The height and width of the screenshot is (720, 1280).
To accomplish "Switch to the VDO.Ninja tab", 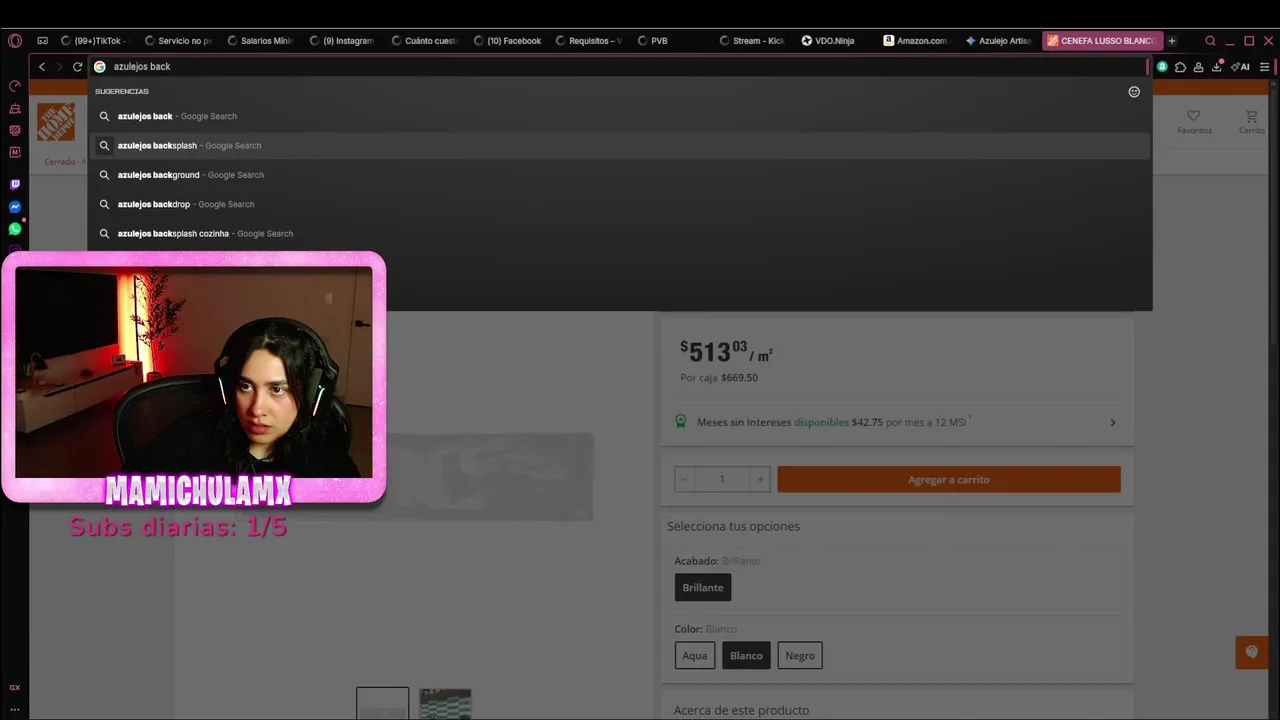I will [x=834, y=41].
